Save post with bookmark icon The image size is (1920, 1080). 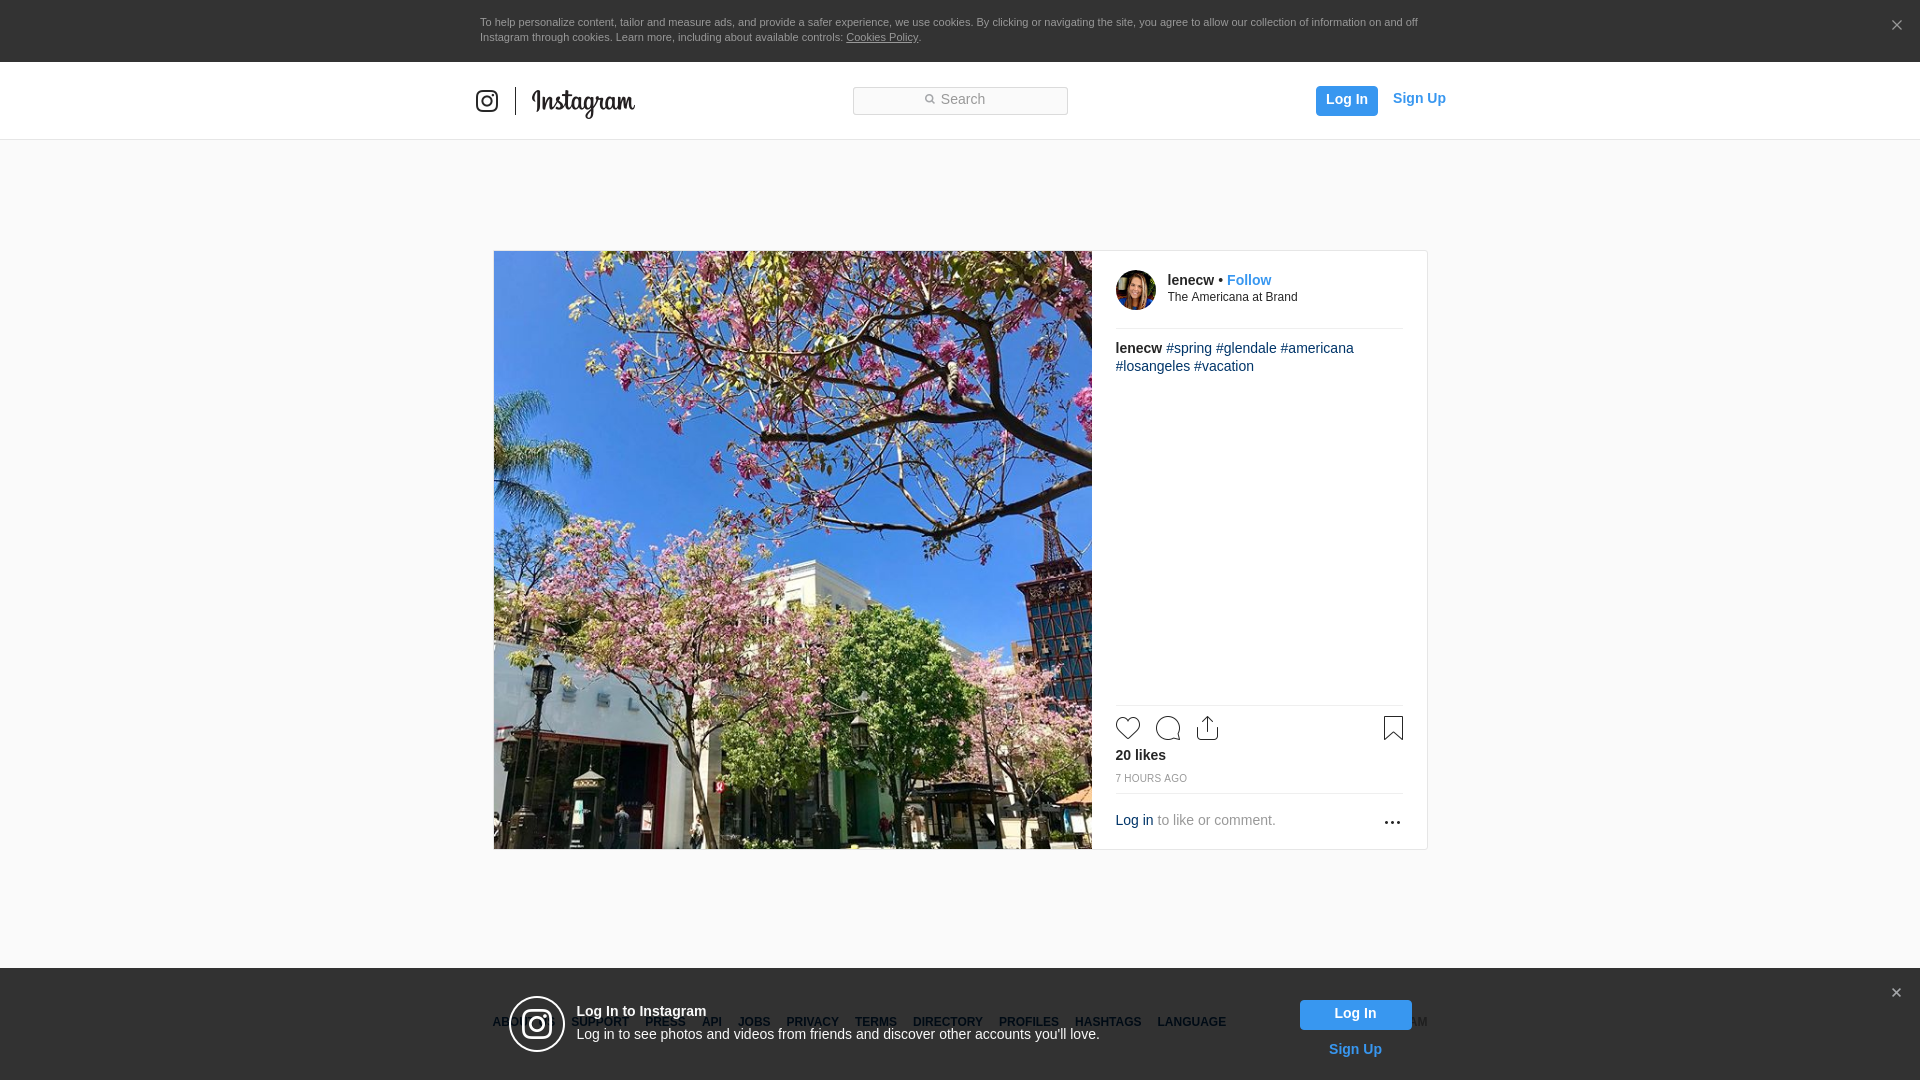(1393, 728)
